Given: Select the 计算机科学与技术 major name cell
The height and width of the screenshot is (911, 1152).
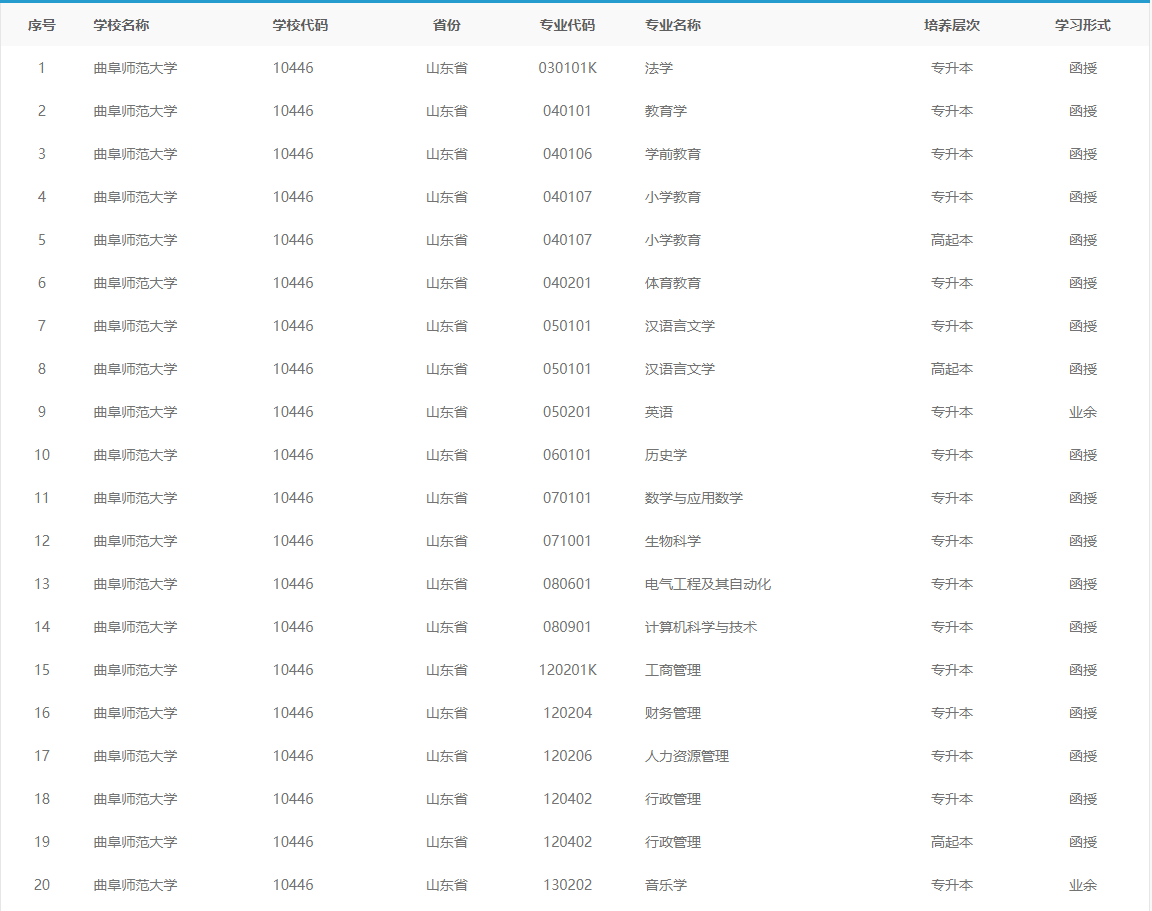Looking at the screenshot, I should (701, 627).
